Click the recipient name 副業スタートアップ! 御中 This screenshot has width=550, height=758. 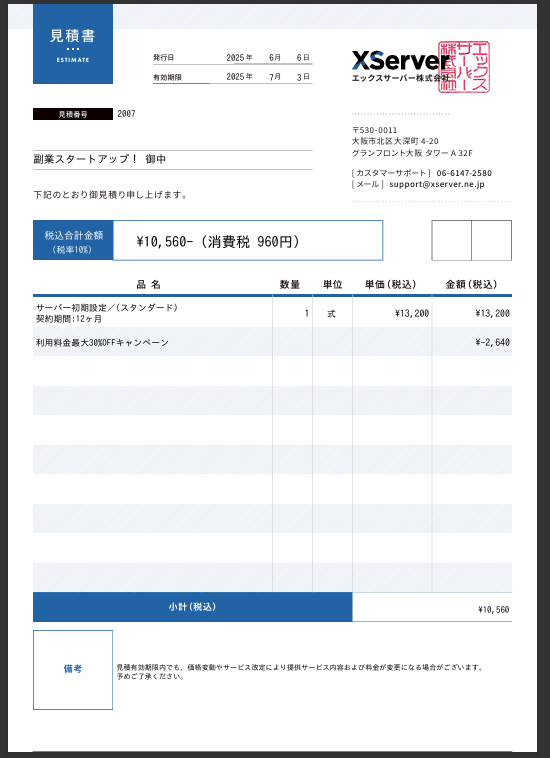[x=100, y=159]
